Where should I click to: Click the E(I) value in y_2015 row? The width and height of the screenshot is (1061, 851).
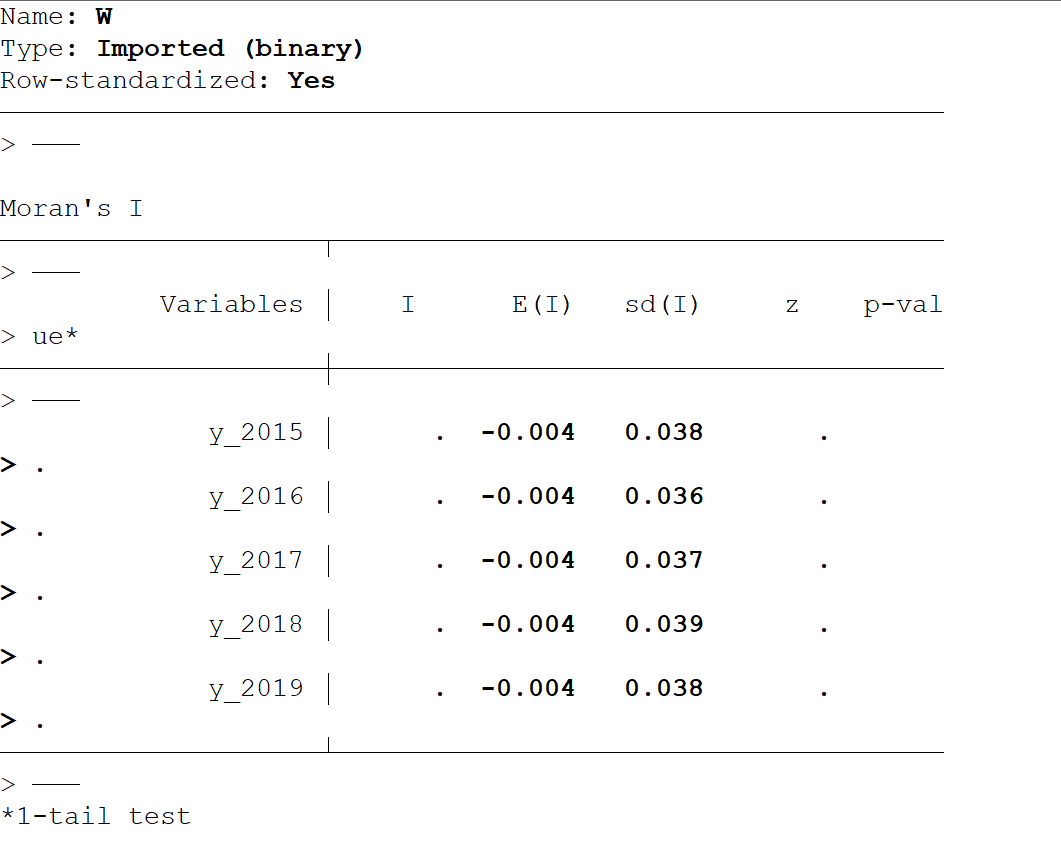pos(528,433)
